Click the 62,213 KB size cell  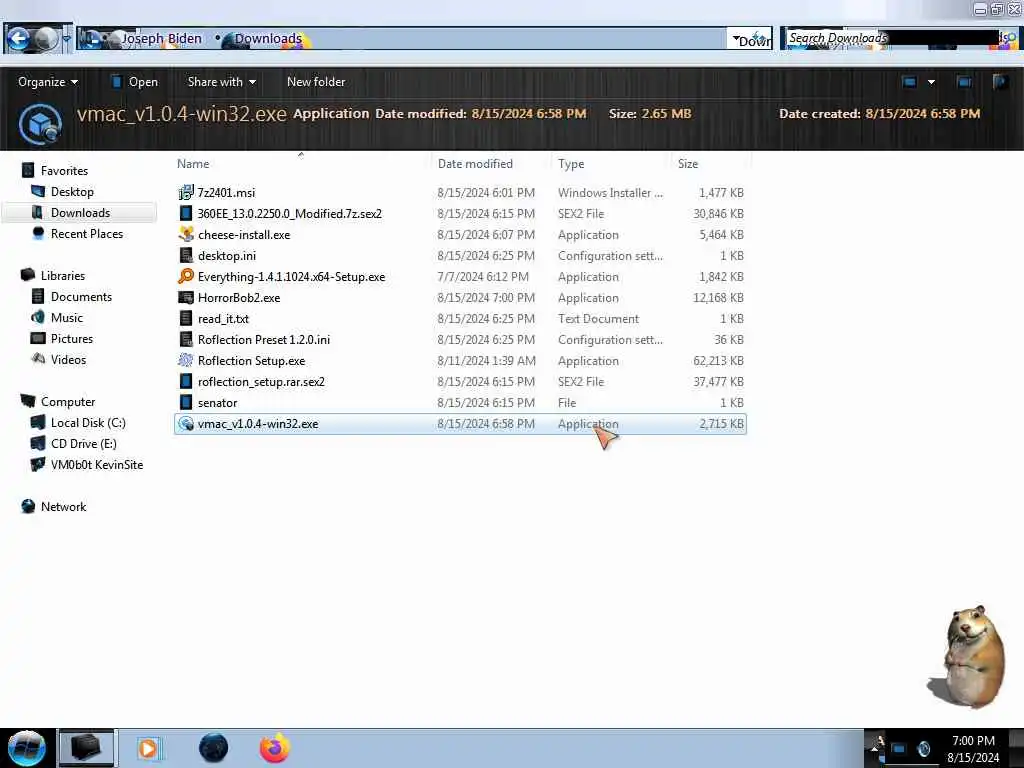click(x=718, y=360)
